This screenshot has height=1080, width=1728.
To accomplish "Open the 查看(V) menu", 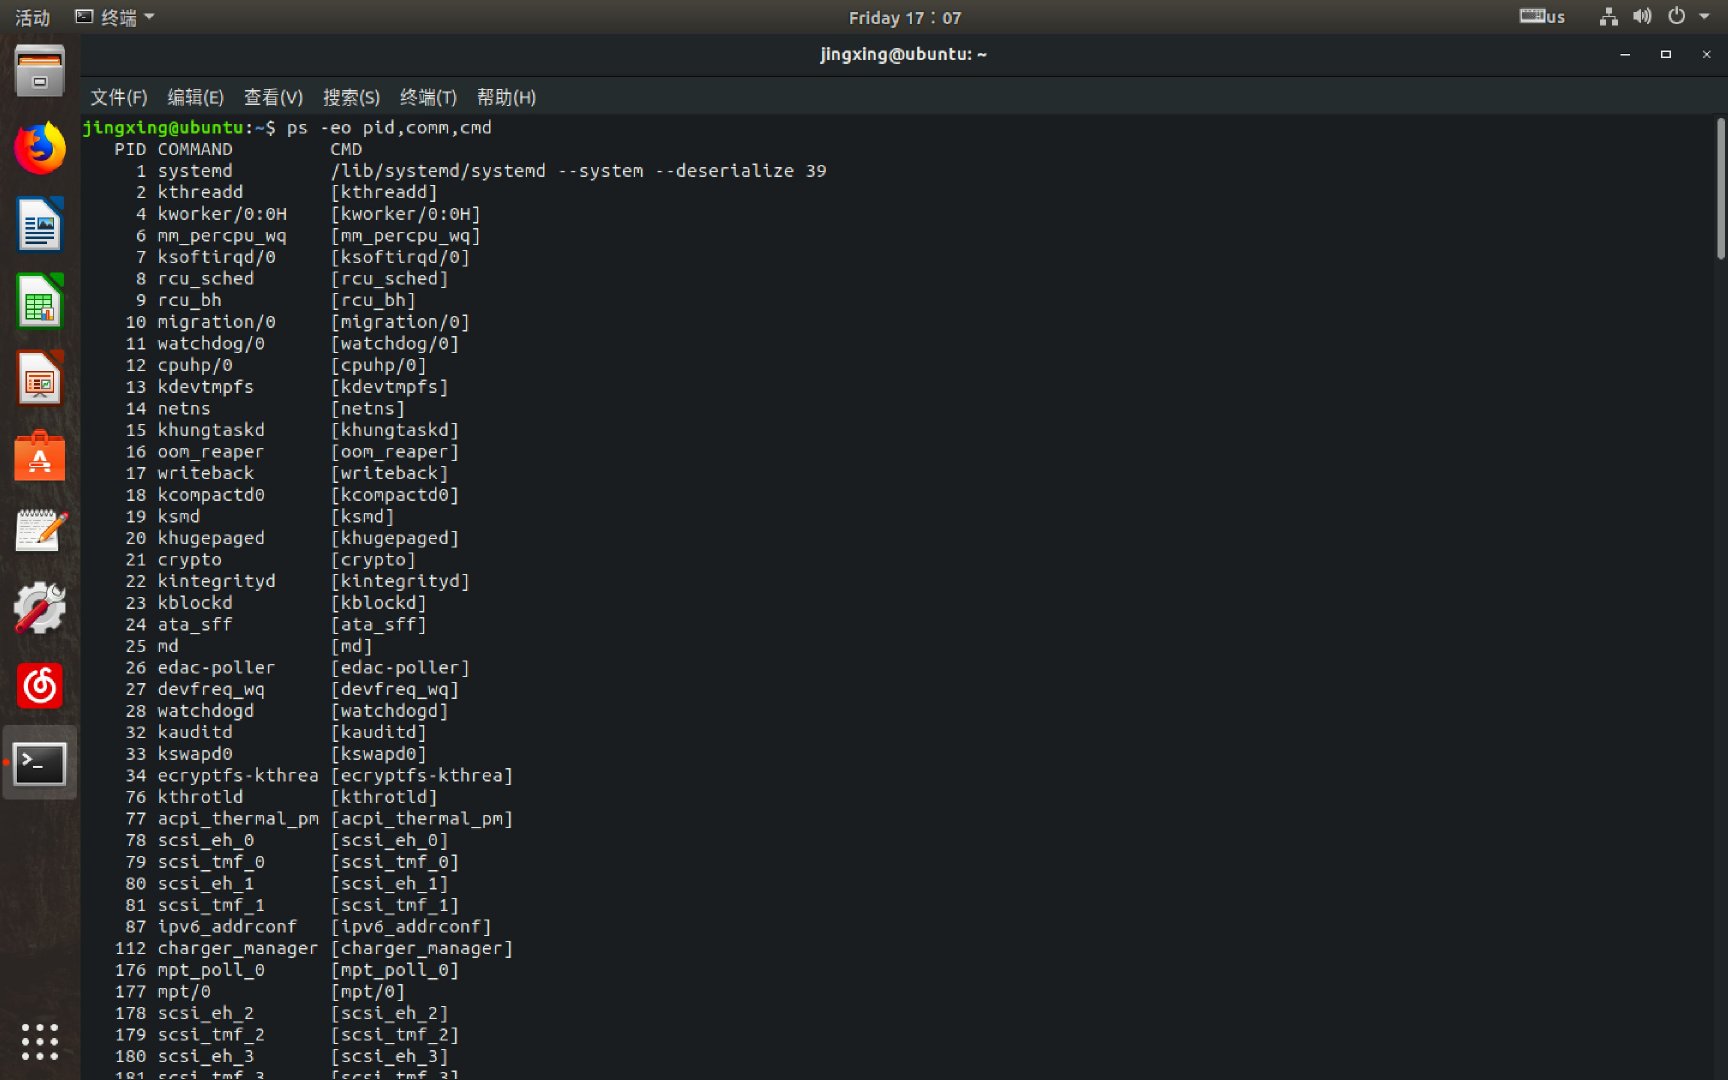I will pos(273,97).
